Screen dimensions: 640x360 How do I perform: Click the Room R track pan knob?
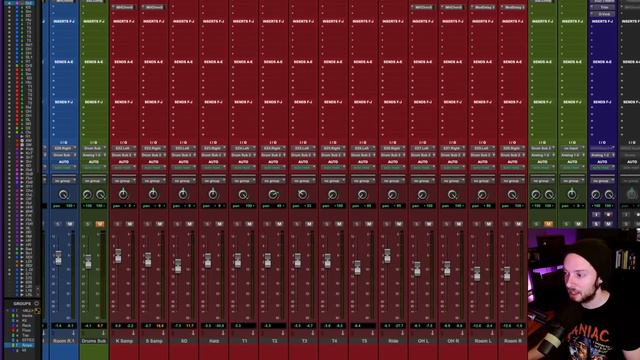pos(512,195)
